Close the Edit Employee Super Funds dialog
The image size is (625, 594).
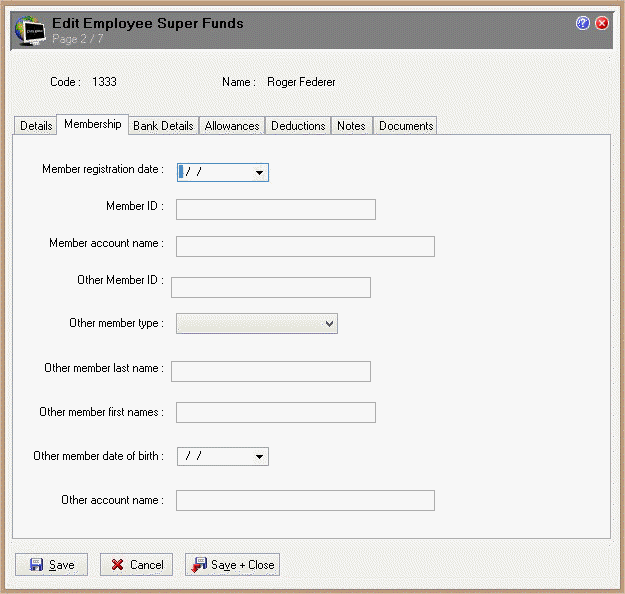click(601, 23)
